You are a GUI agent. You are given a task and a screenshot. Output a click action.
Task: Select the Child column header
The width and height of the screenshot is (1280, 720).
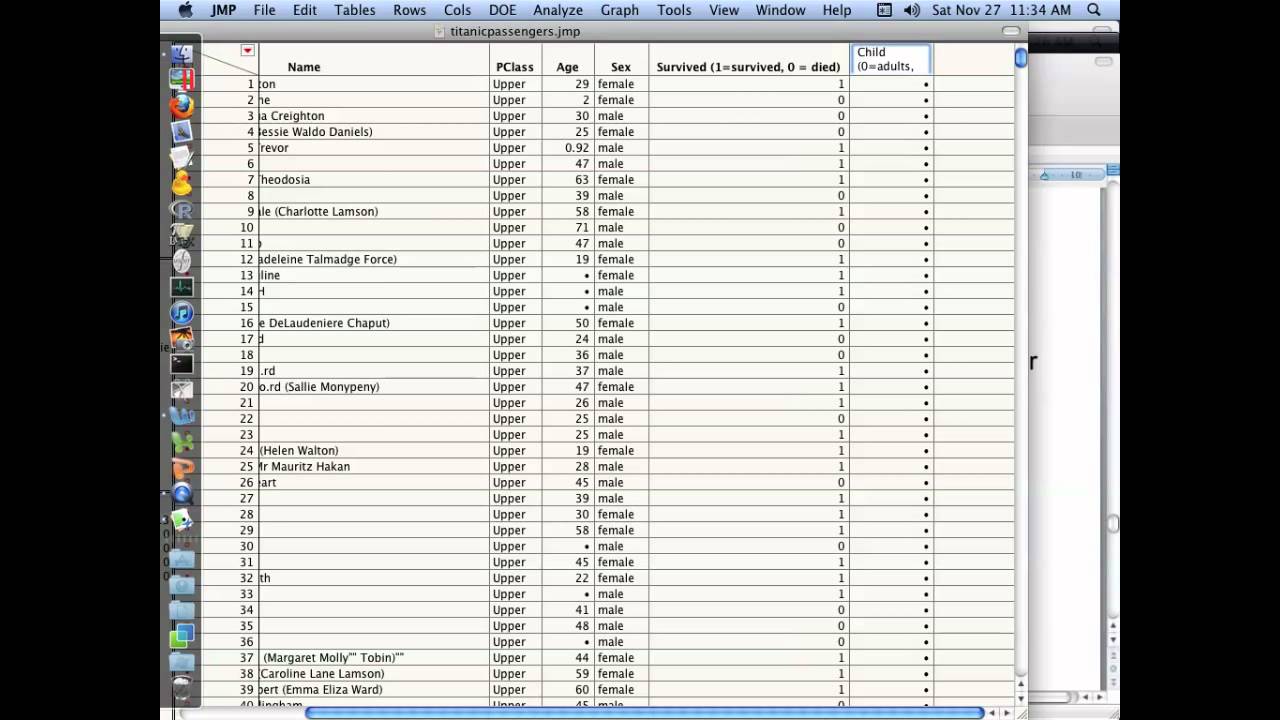[891, 59]
